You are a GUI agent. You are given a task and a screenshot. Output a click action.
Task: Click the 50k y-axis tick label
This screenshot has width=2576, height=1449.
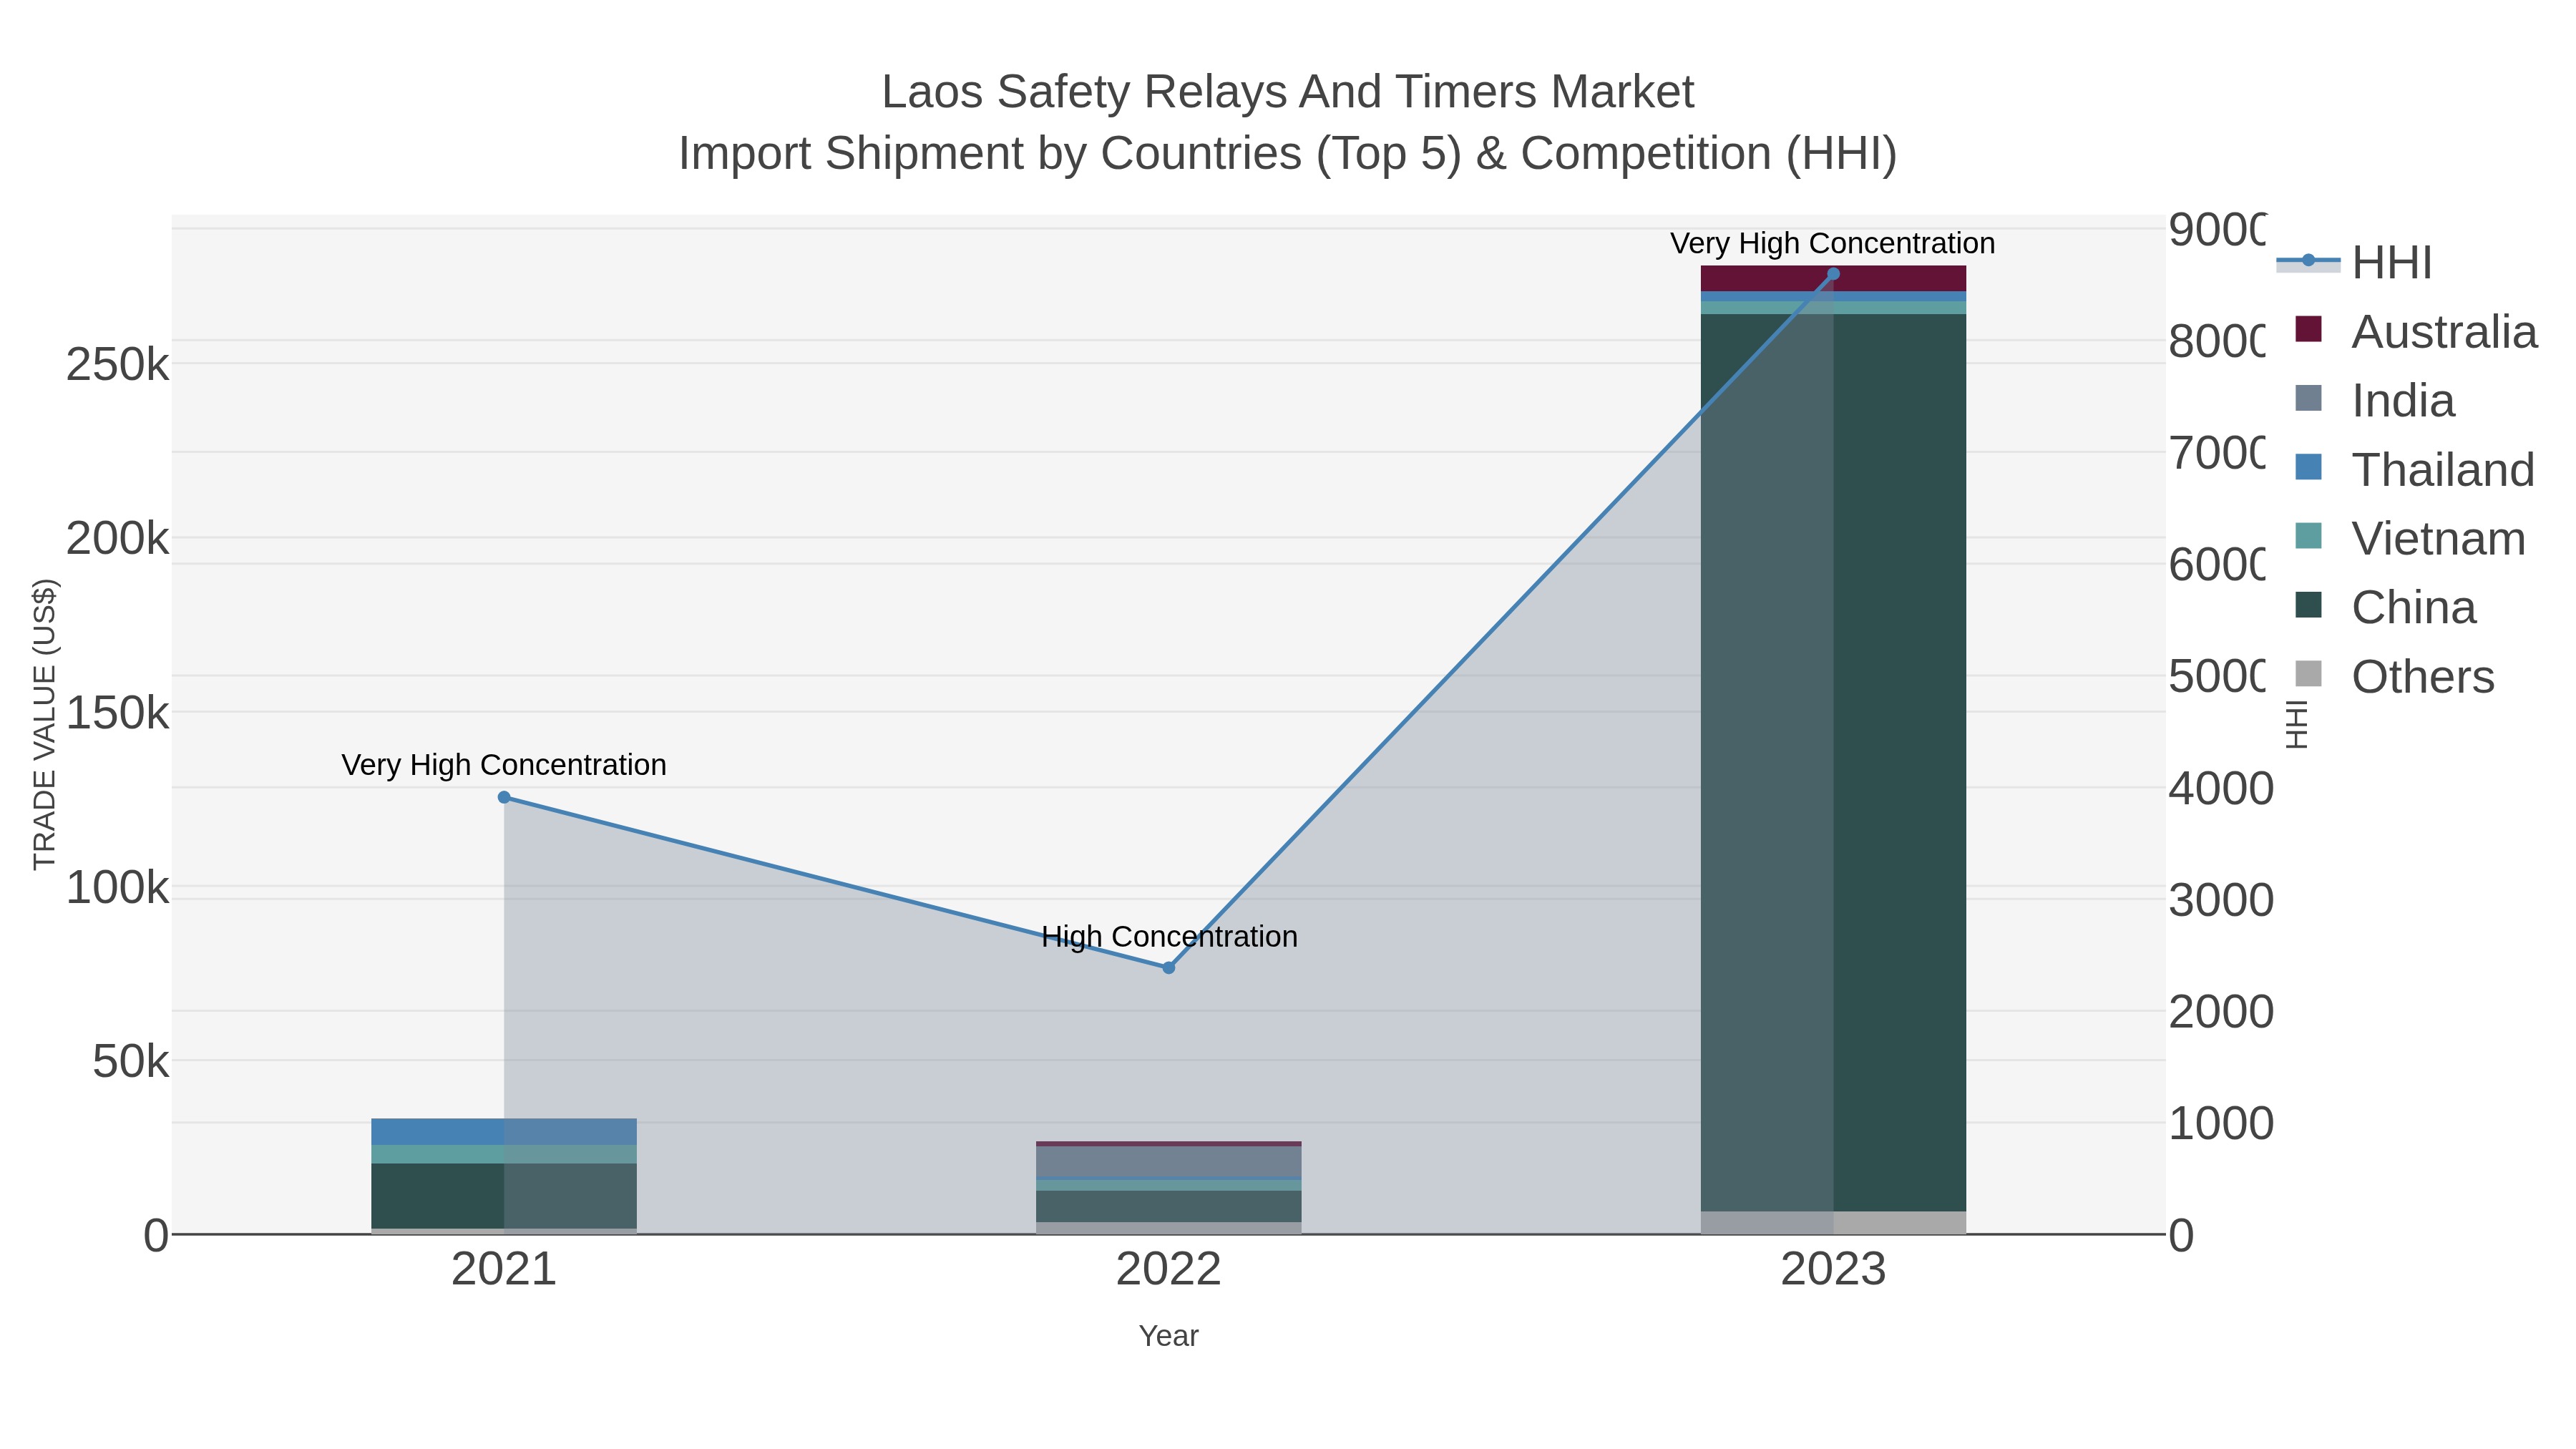coord(131,1062)
